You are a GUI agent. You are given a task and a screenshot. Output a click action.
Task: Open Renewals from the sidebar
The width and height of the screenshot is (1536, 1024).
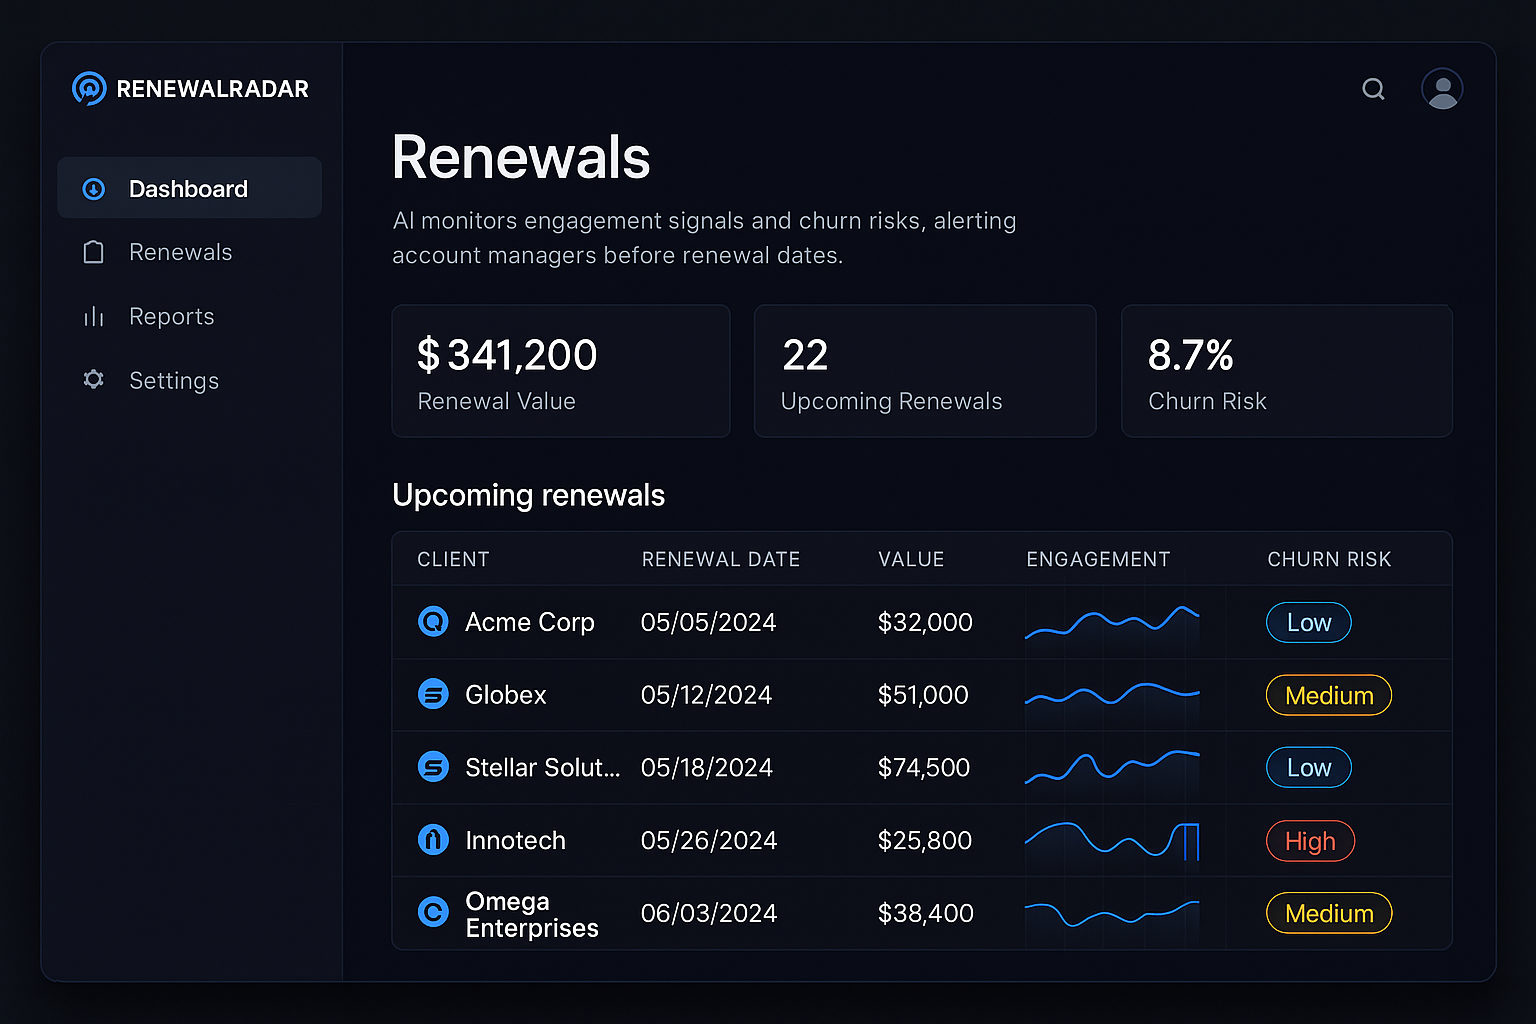[x=180, y=252]
